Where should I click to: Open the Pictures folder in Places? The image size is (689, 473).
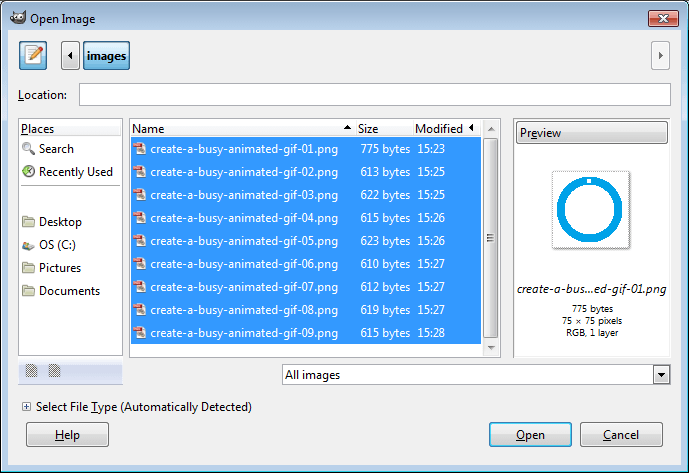60,268
